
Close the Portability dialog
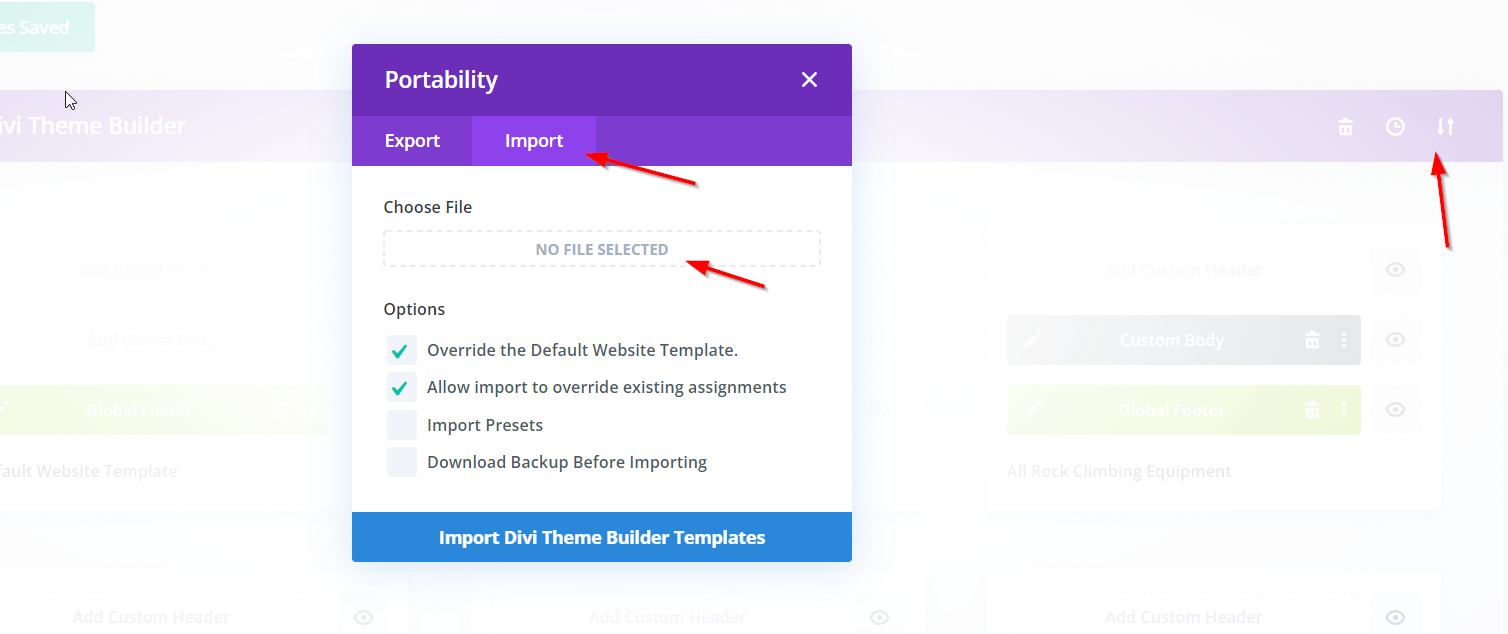809,80
